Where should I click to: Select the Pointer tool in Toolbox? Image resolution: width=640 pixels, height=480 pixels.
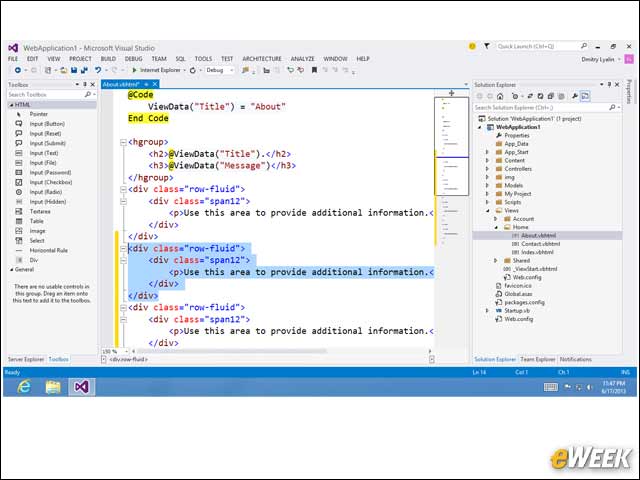(38, 114)
